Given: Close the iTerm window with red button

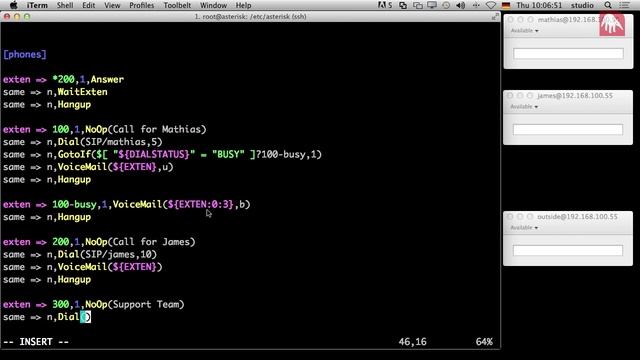Looking at the screenshot, I should coord(7,17).
